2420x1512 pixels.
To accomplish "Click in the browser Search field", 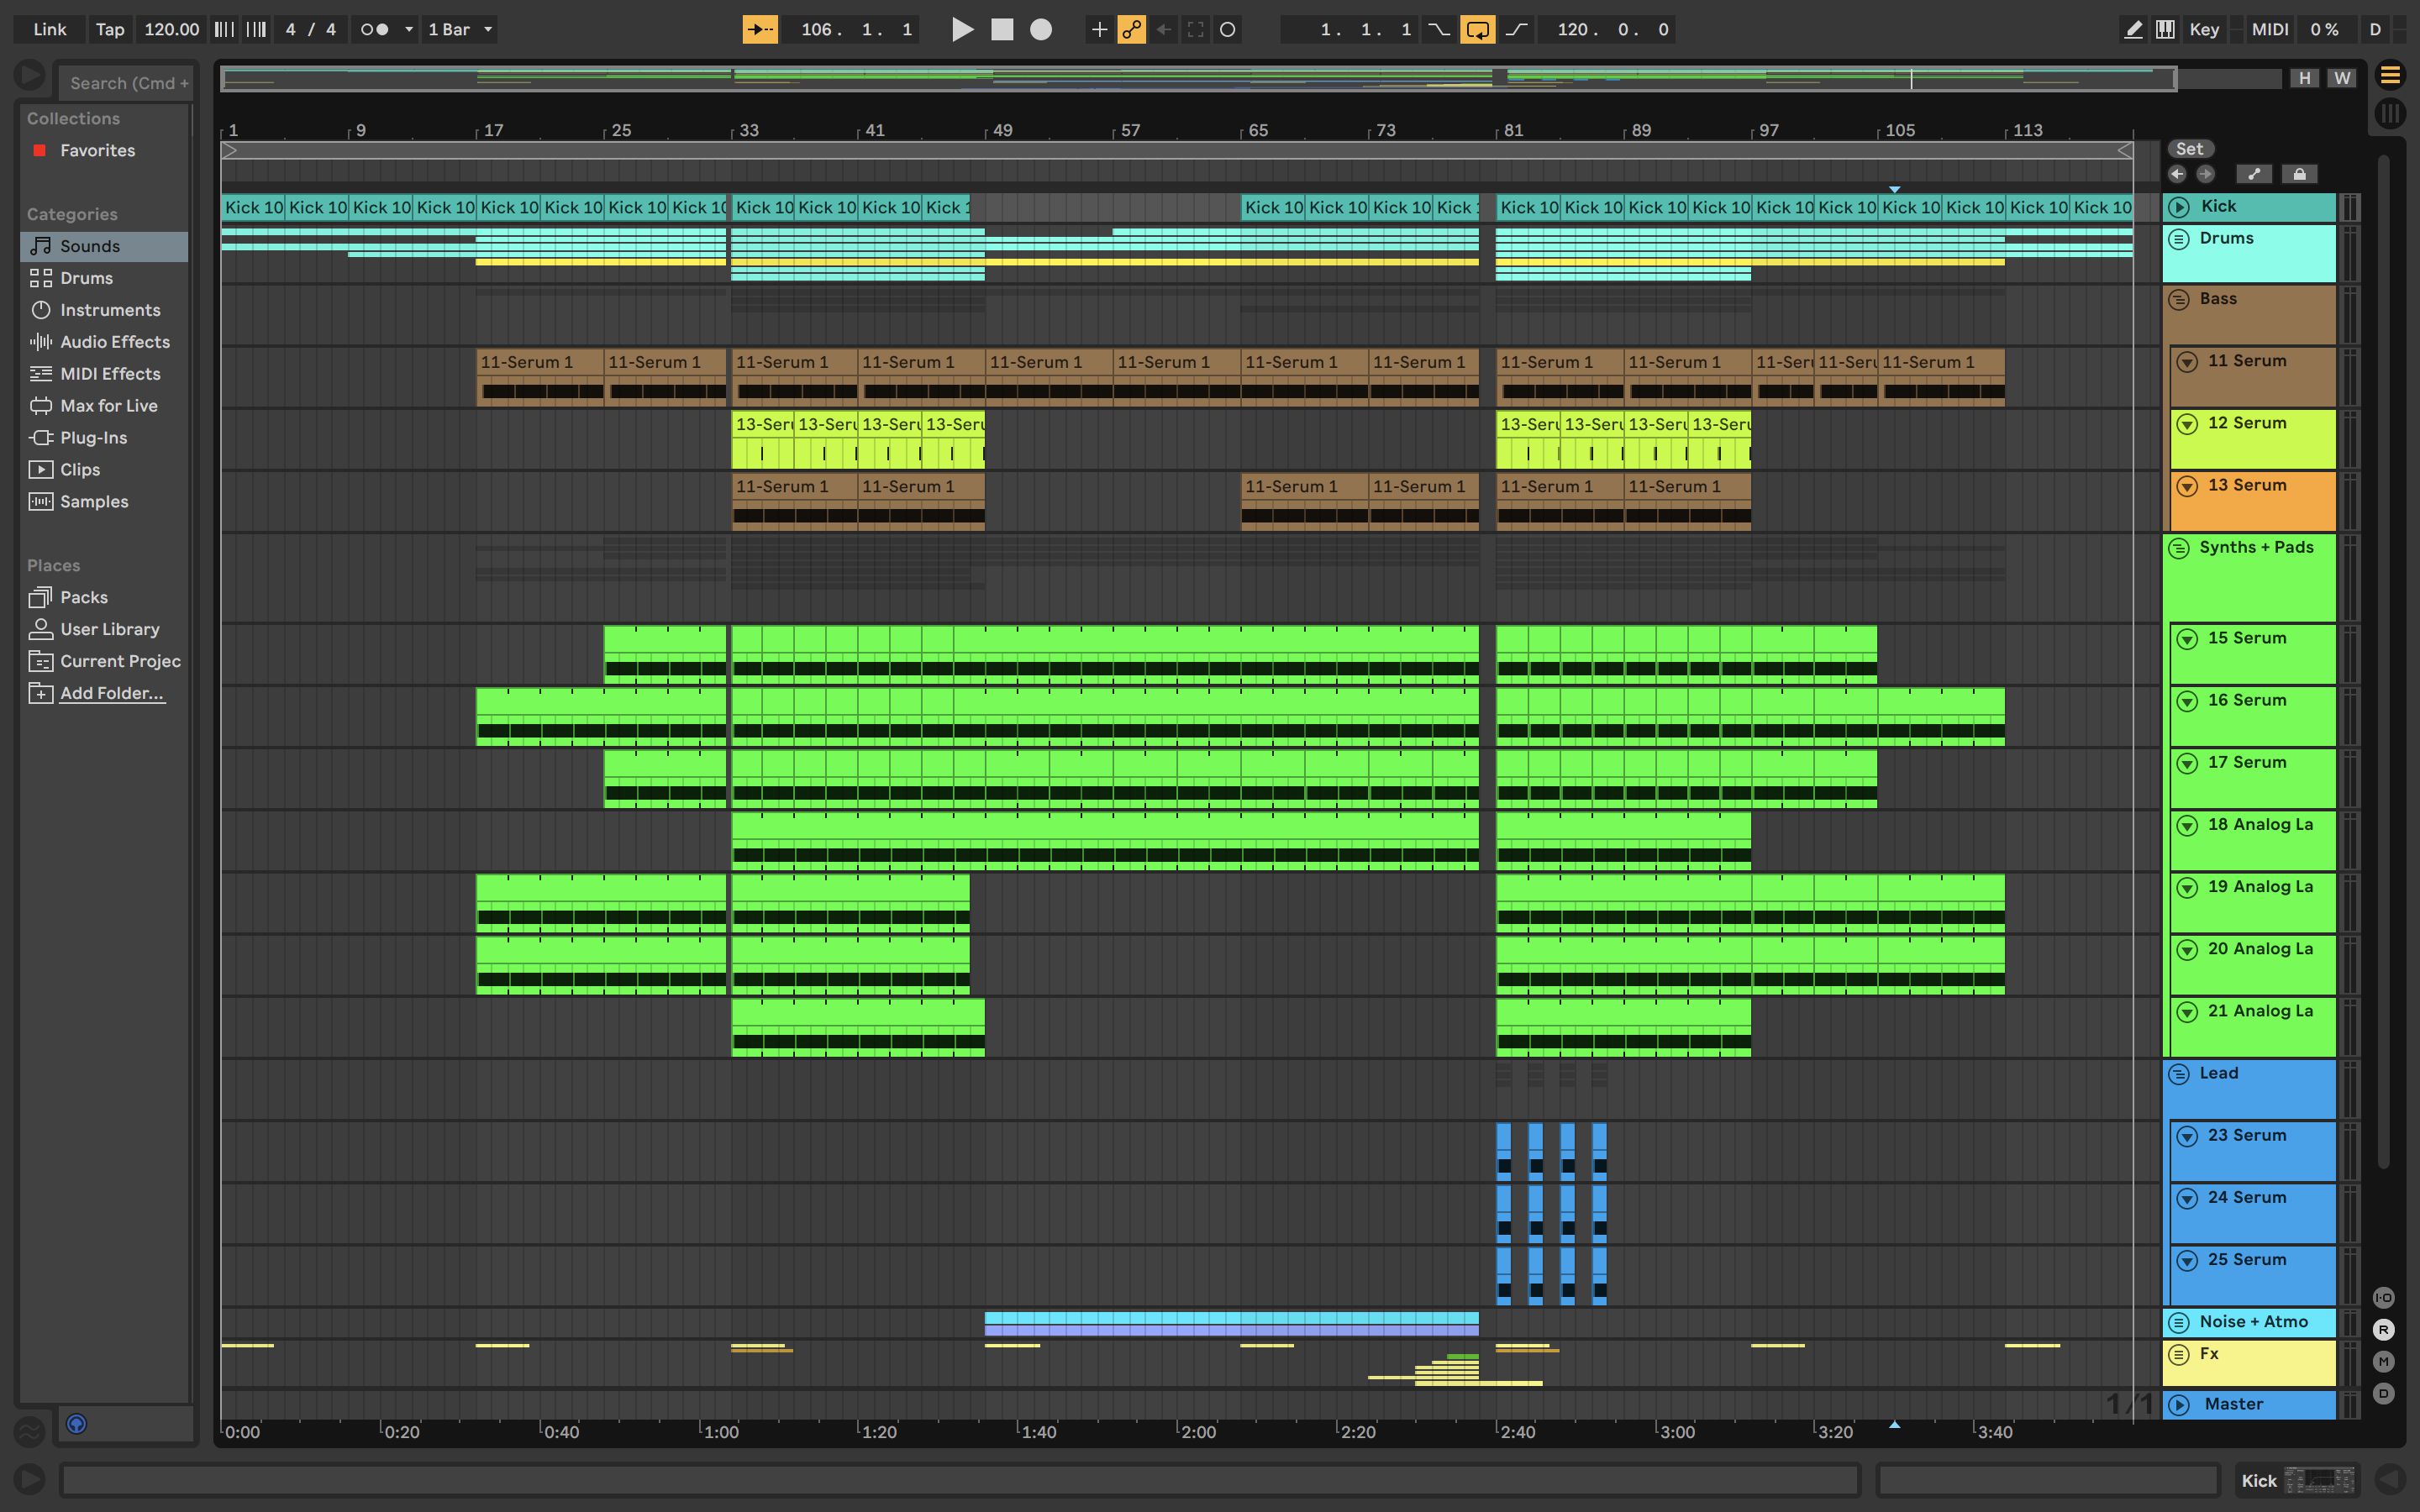I will (125, 83).
